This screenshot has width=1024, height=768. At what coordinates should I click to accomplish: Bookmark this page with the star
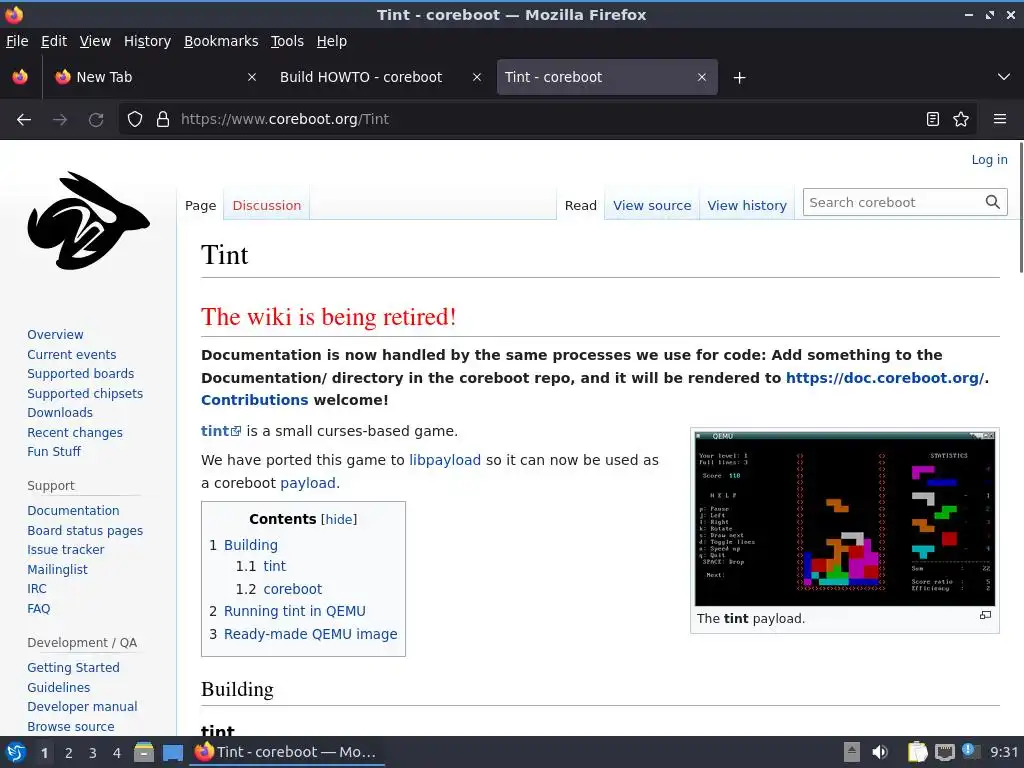[961, 120]
